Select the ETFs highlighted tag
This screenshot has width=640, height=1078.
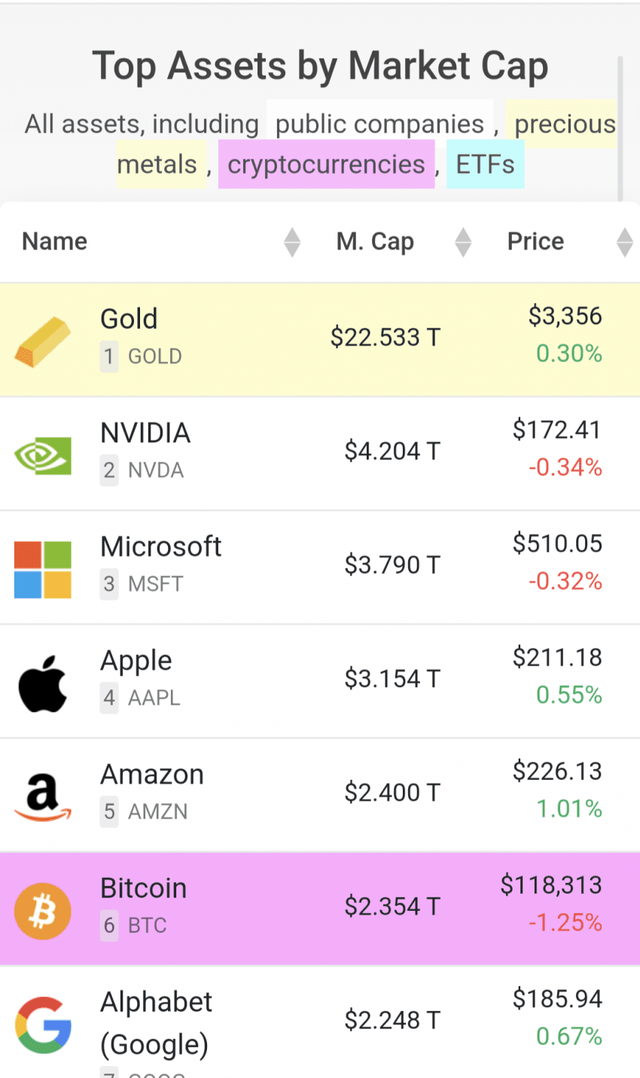[485, 165]
